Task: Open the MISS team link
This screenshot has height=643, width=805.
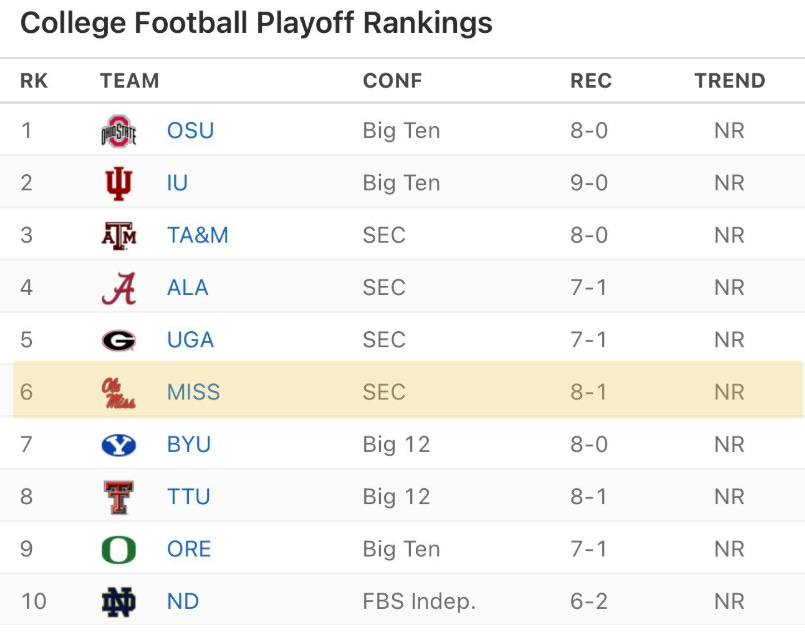Action: (x=193, y=392)
